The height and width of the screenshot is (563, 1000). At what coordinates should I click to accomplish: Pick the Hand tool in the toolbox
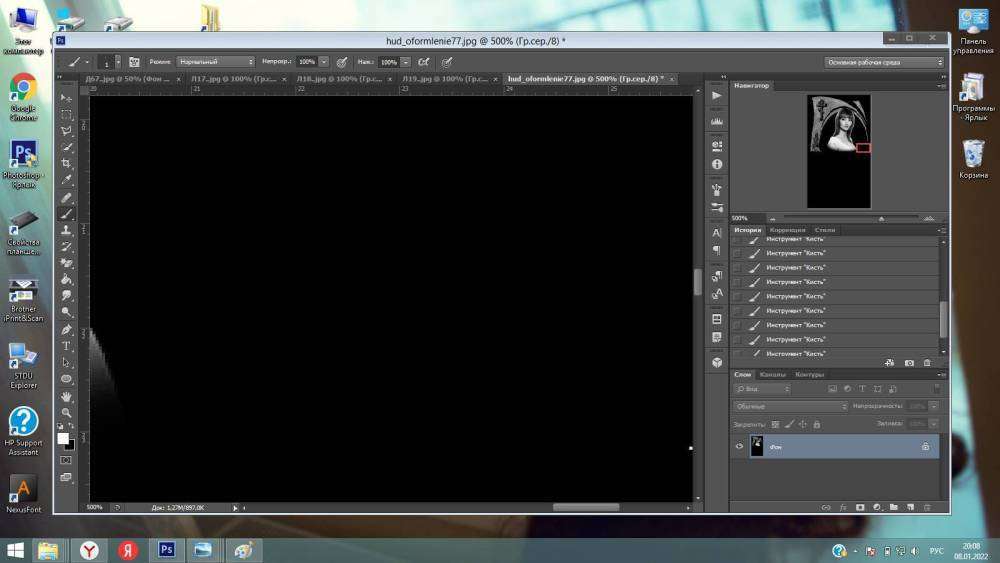coord(67,396)
